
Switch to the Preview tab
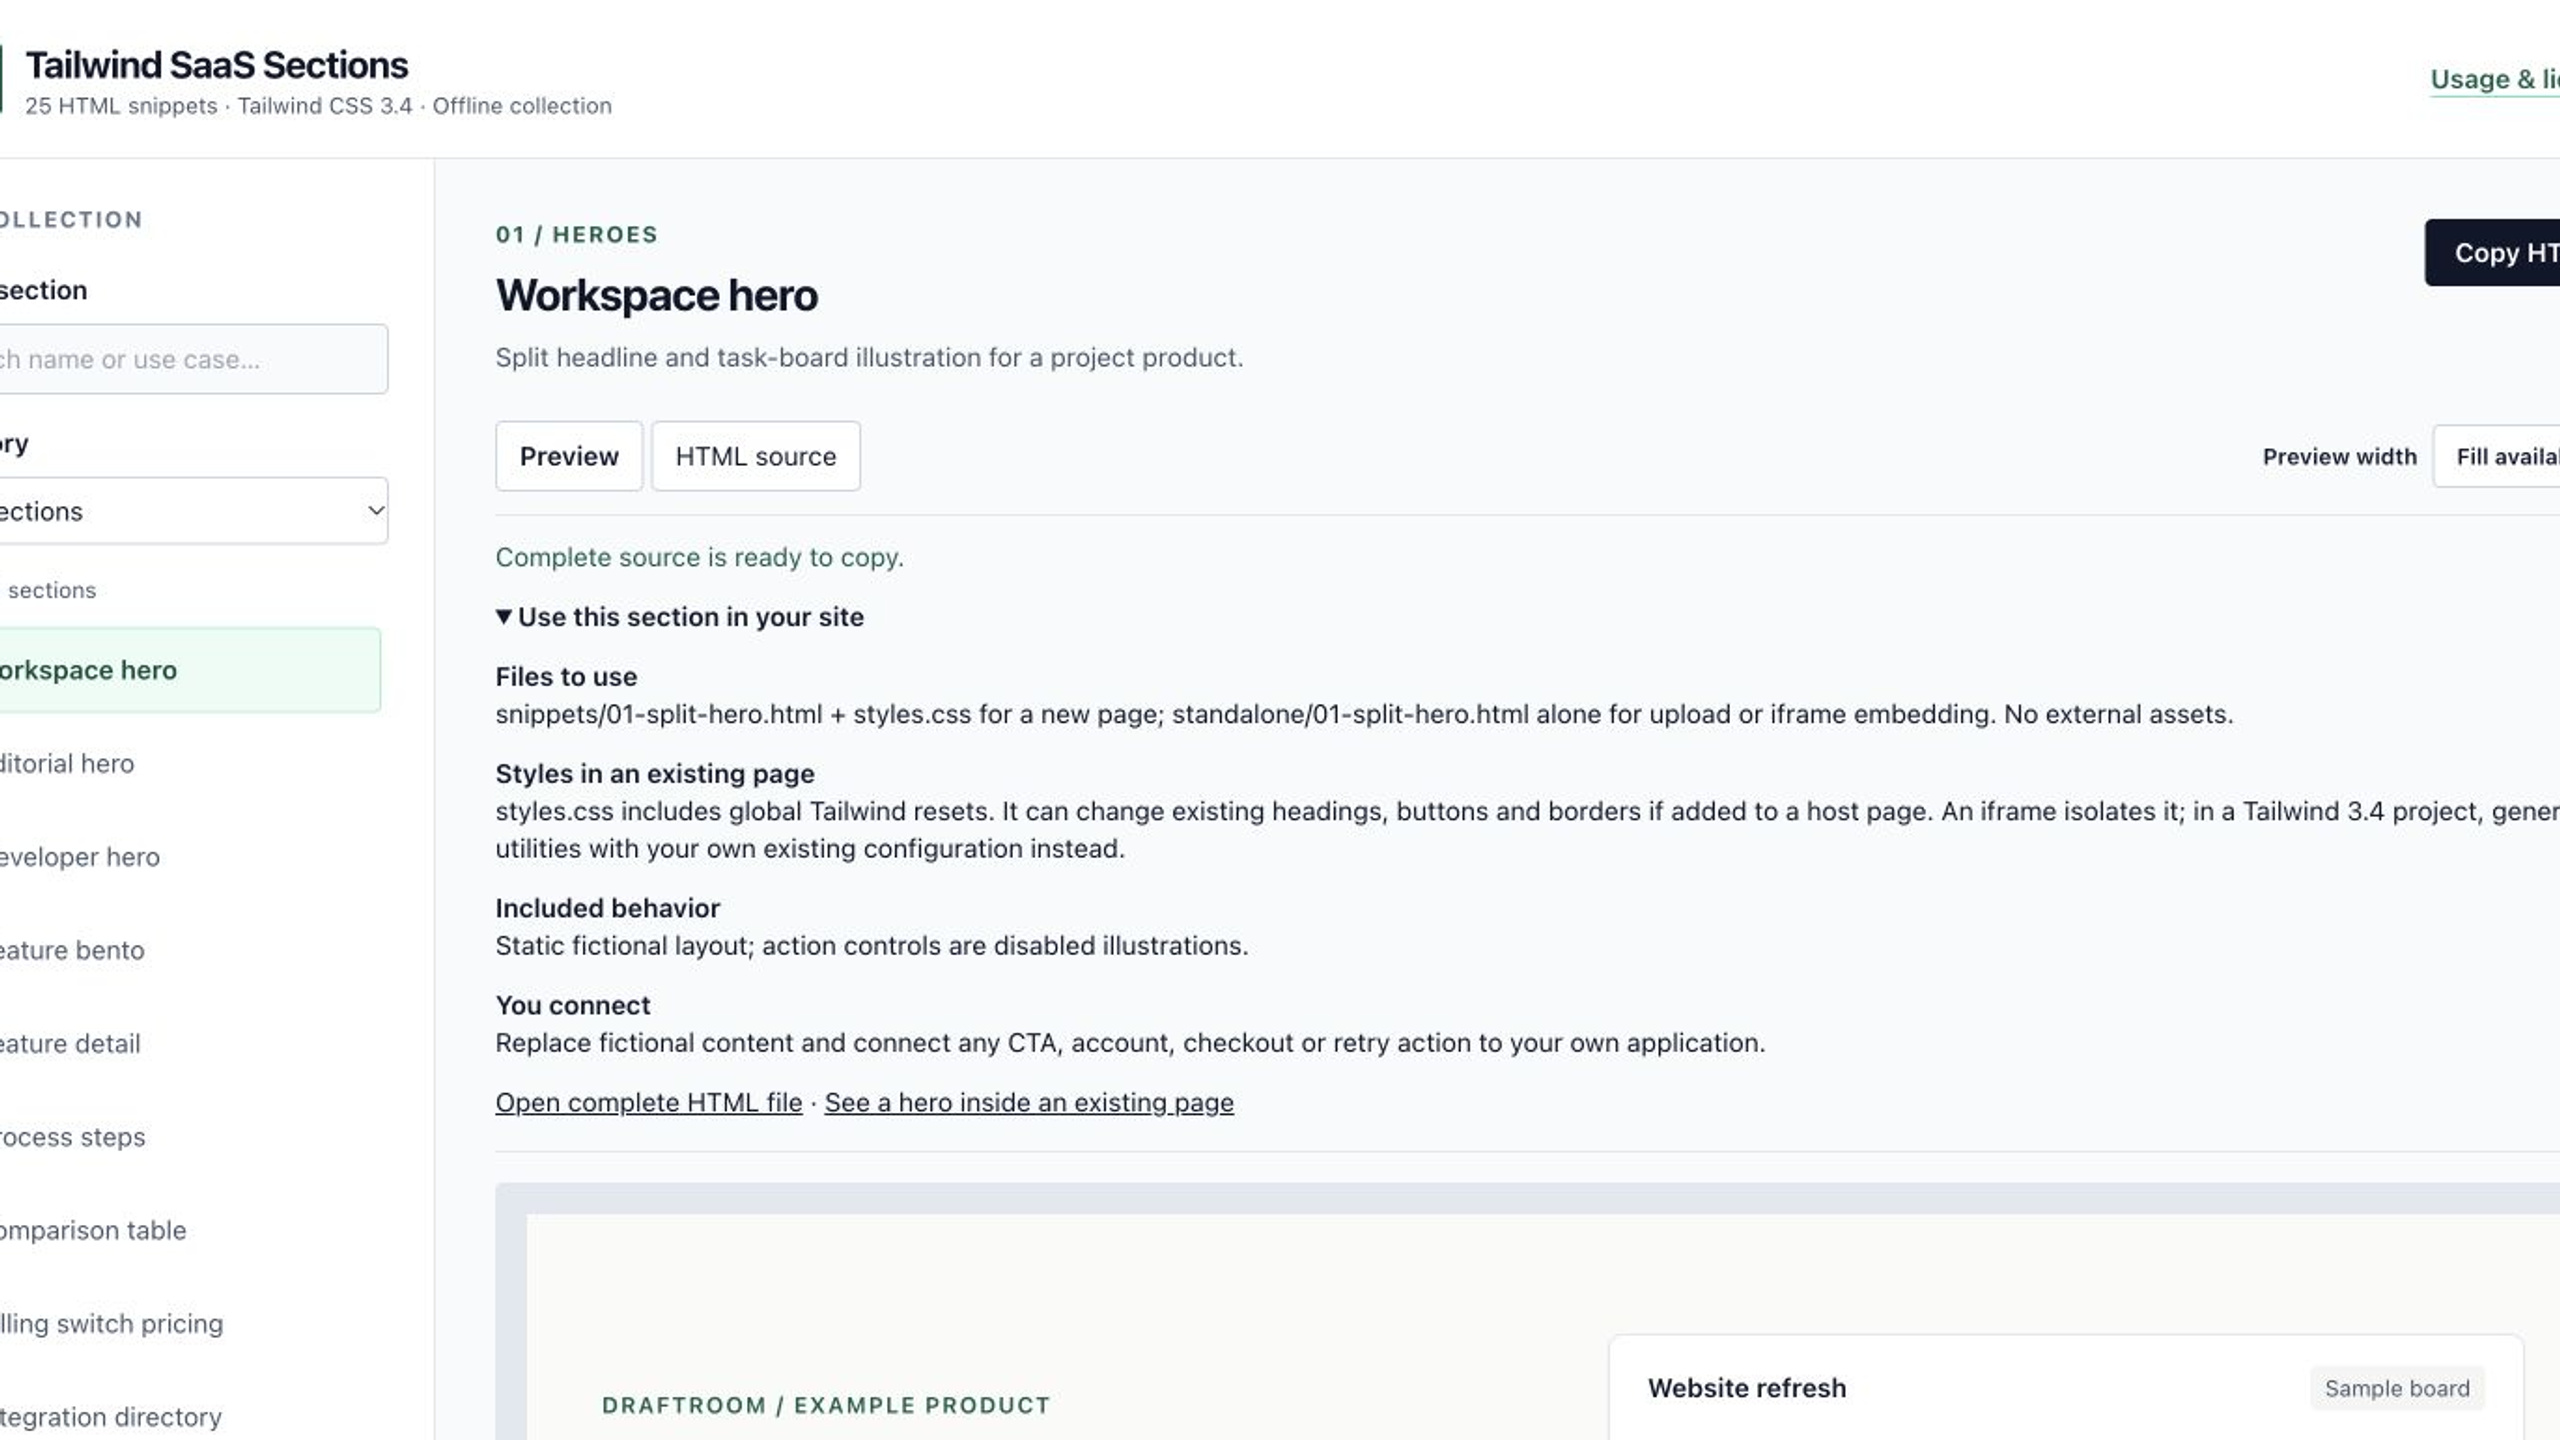[569, 456]
